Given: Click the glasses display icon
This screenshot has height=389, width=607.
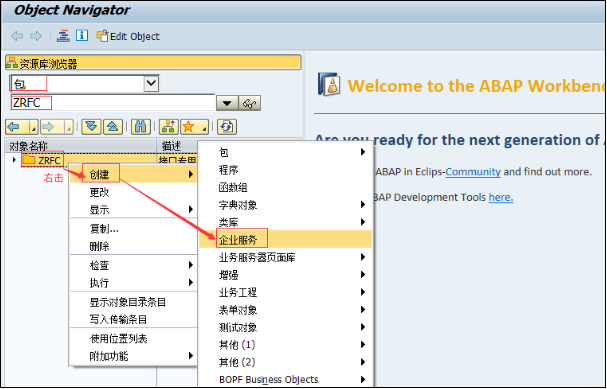Looking at the screenshot, I should click(249, 103).
